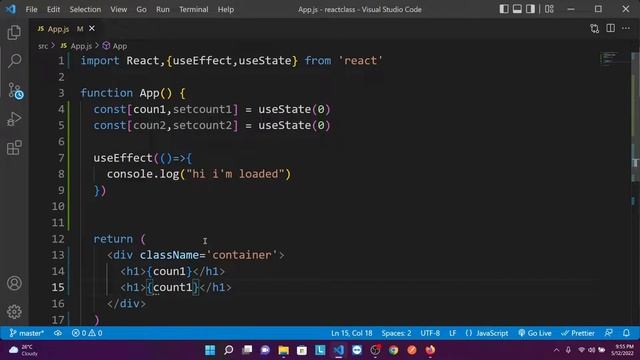Click the "hi i'm loaded" string
The width and height of the screenshot is (640, 360).
coord(235,174)
